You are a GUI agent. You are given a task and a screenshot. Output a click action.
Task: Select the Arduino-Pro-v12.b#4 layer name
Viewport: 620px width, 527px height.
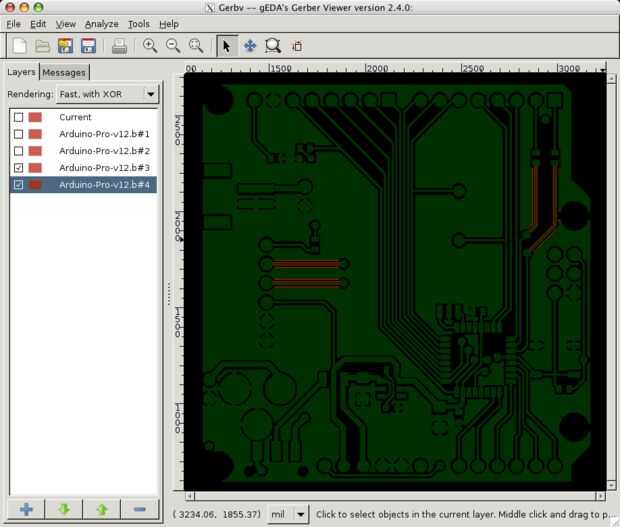tap(104, 185)
